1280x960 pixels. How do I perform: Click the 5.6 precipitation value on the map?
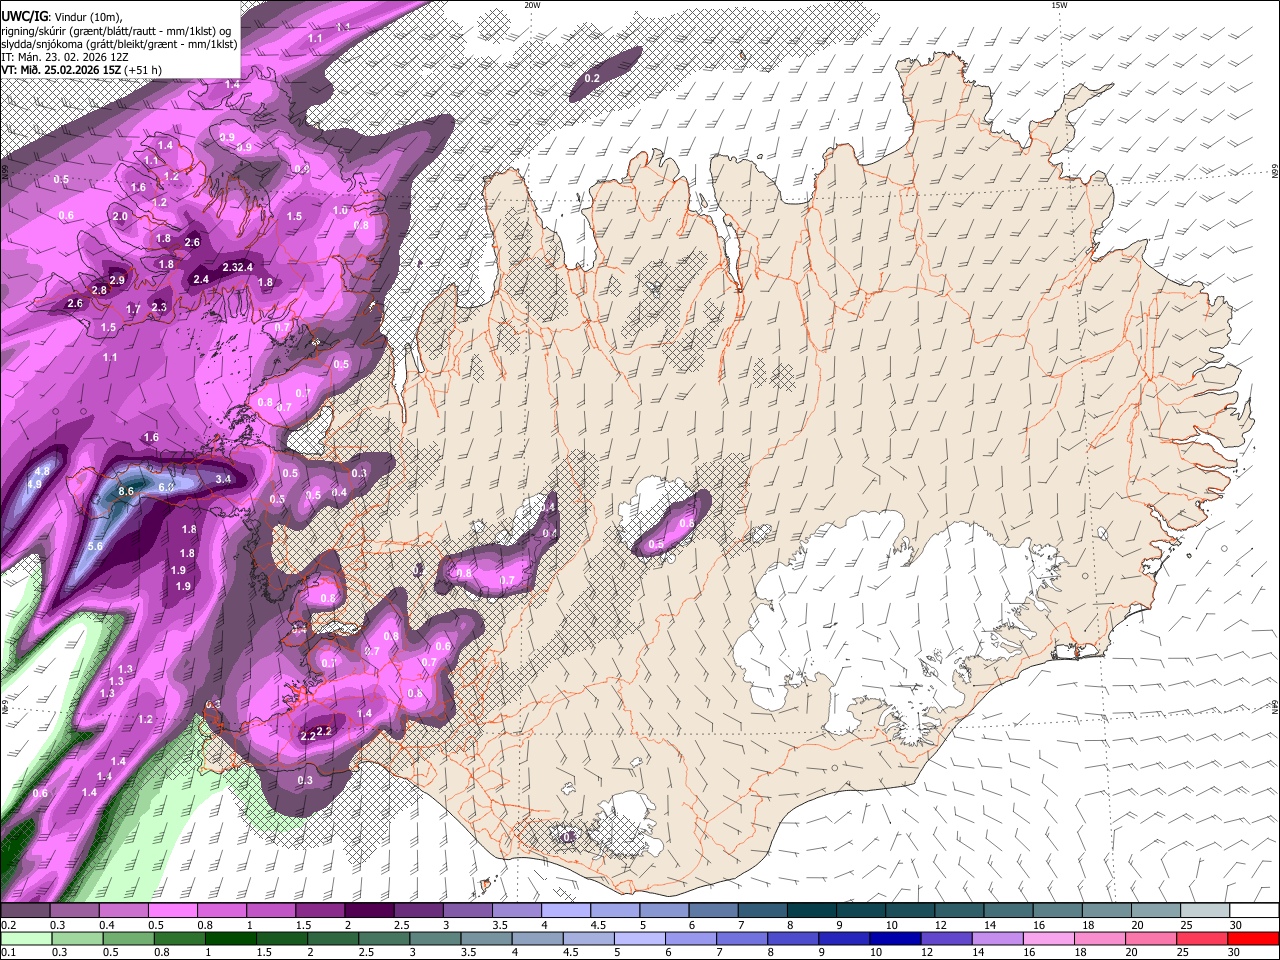(x=95, y=546)
